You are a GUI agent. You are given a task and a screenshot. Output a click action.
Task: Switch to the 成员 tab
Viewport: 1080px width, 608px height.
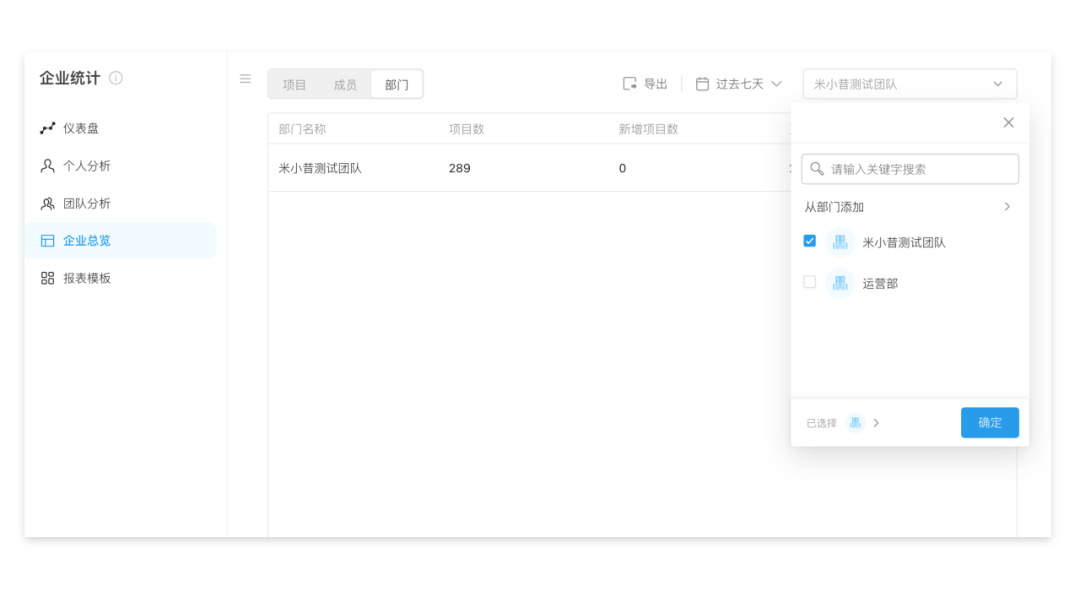[x=345, y=85]
